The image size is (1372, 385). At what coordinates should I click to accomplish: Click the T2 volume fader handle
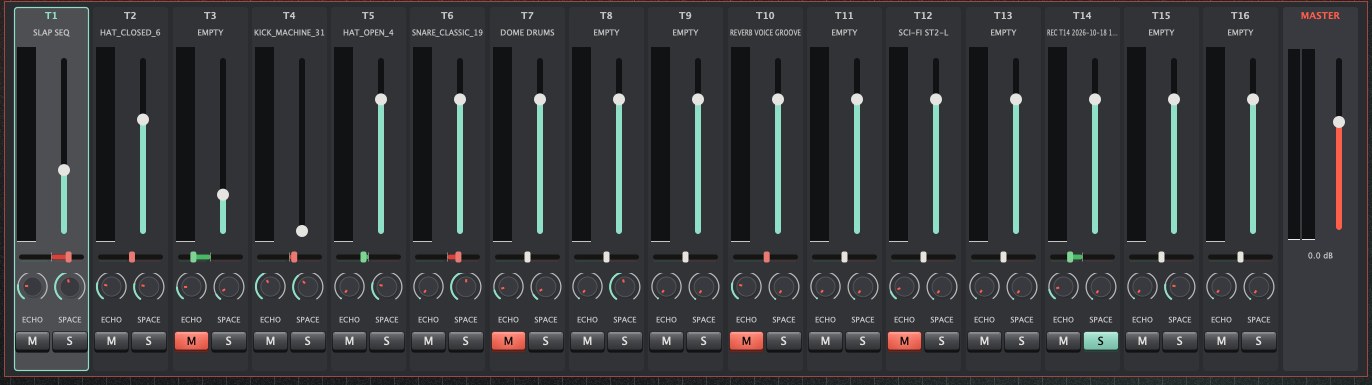point(143,119)
